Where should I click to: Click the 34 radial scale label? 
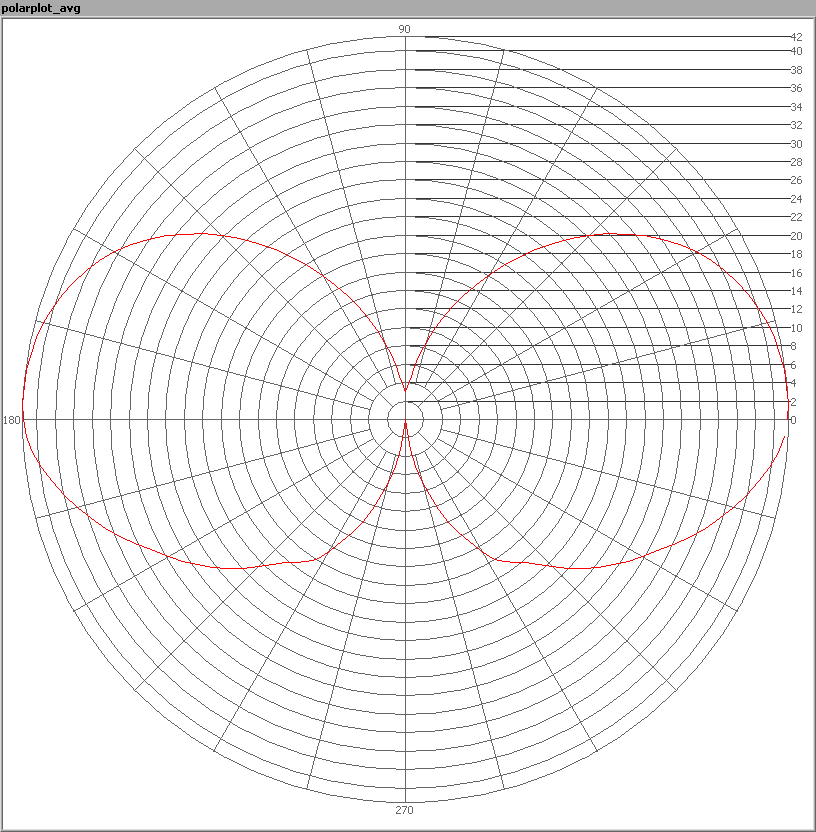tap(796, 107)
